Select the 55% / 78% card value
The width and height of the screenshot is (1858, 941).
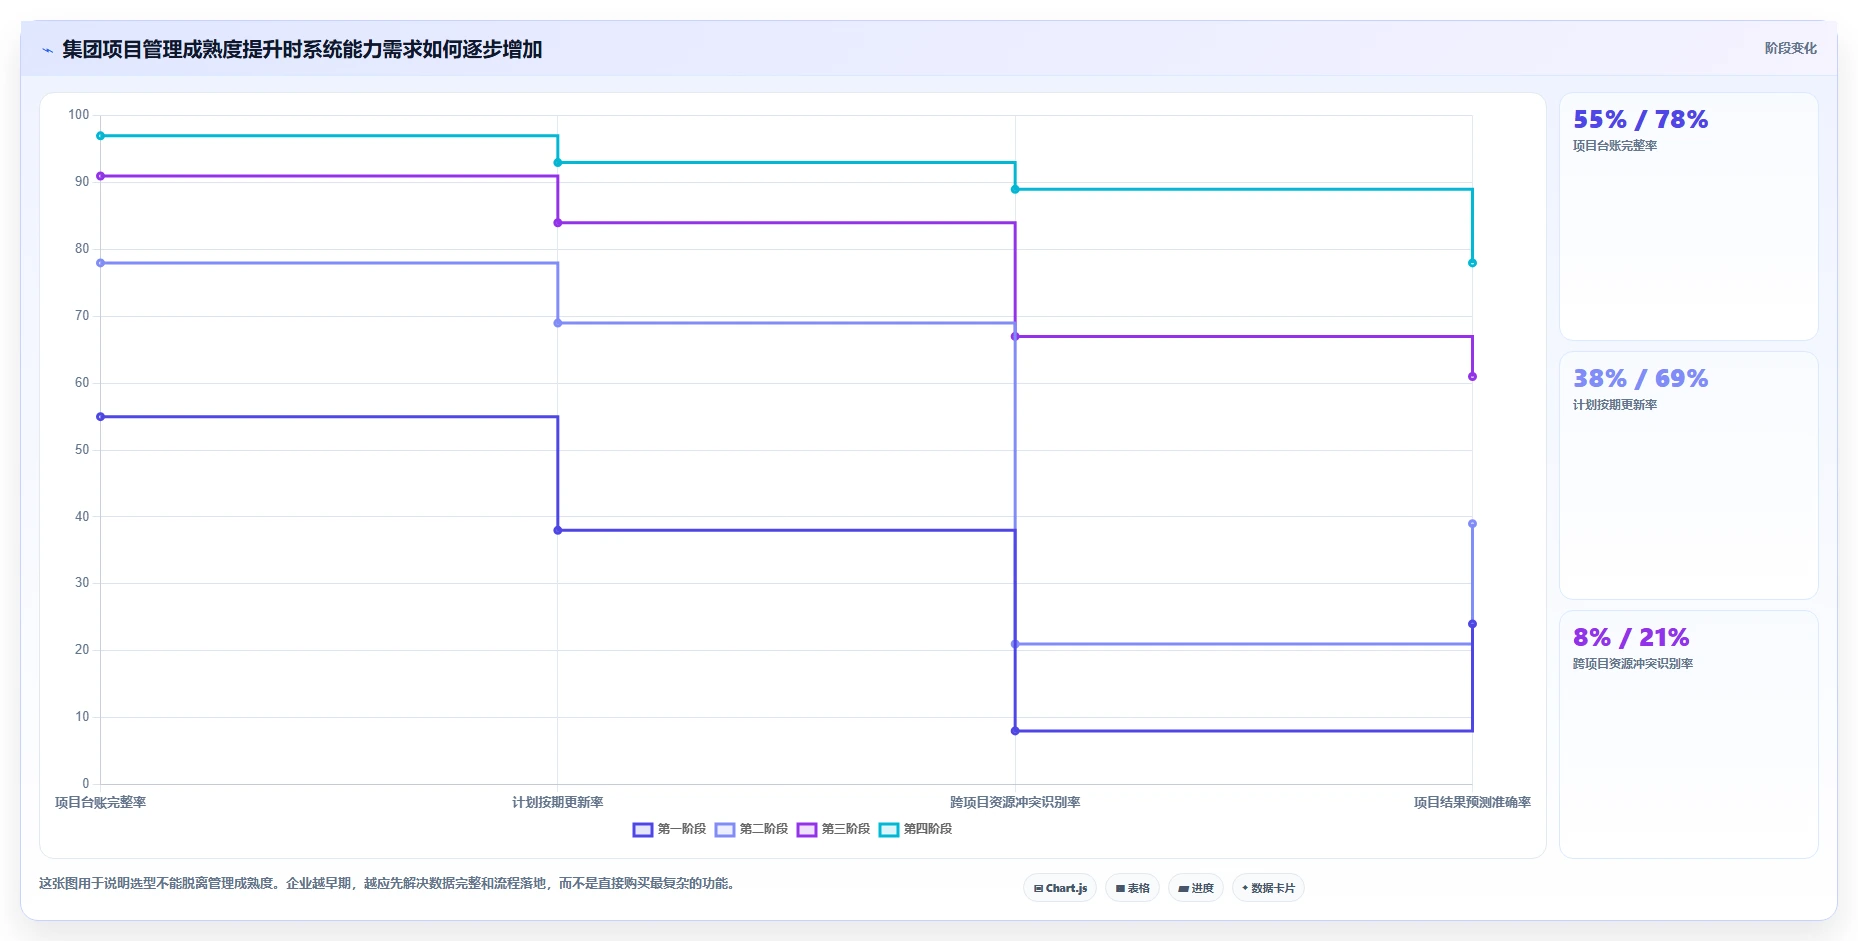1640,120
